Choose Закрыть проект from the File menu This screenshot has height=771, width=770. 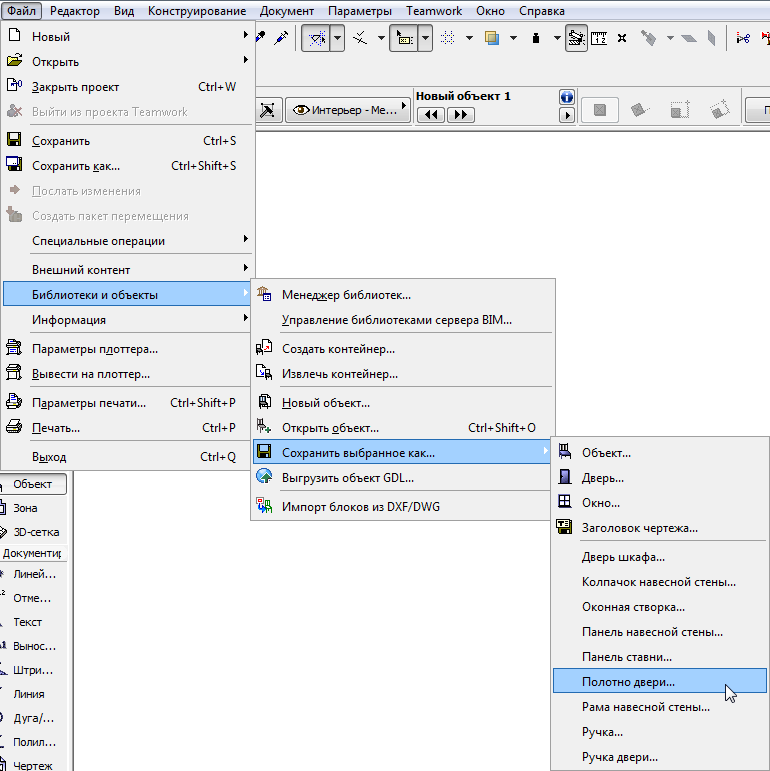click(x=128, y=87)
